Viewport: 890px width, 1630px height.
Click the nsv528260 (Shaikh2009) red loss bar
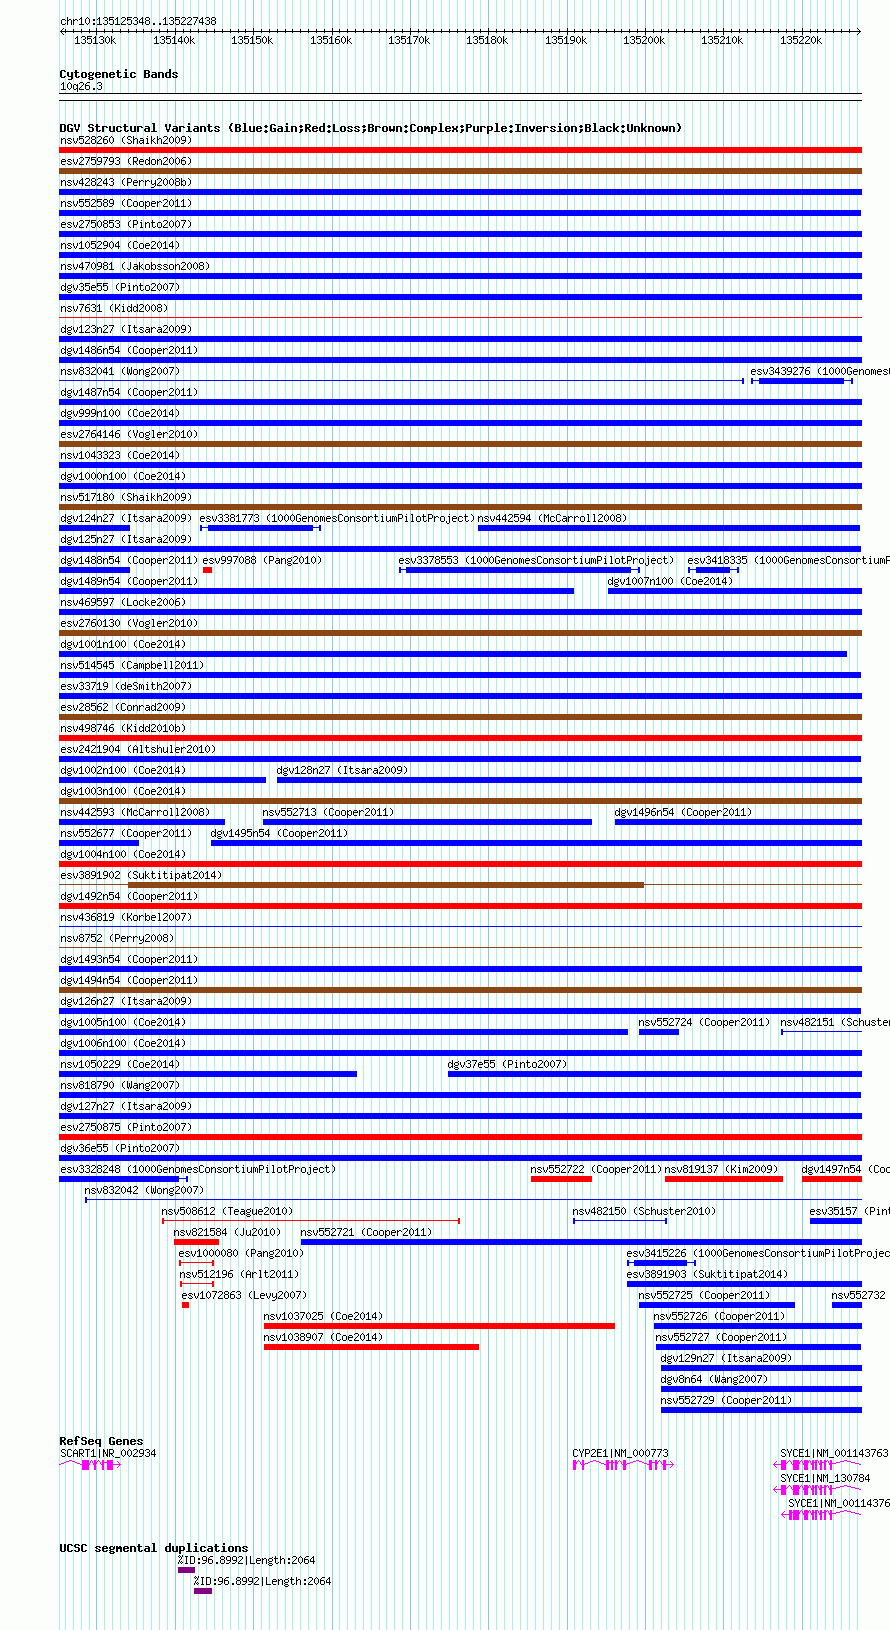[460, 150]
